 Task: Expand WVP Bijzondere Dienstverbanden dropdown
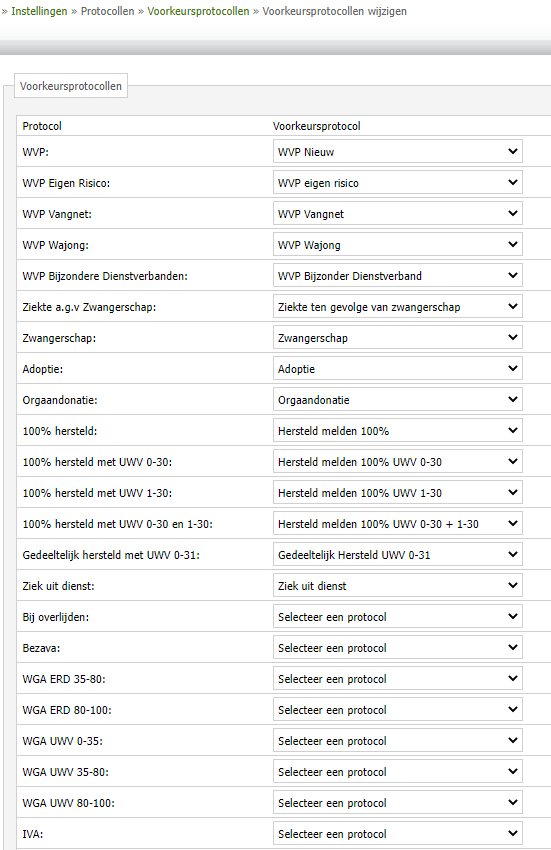[x=398, y=275]
